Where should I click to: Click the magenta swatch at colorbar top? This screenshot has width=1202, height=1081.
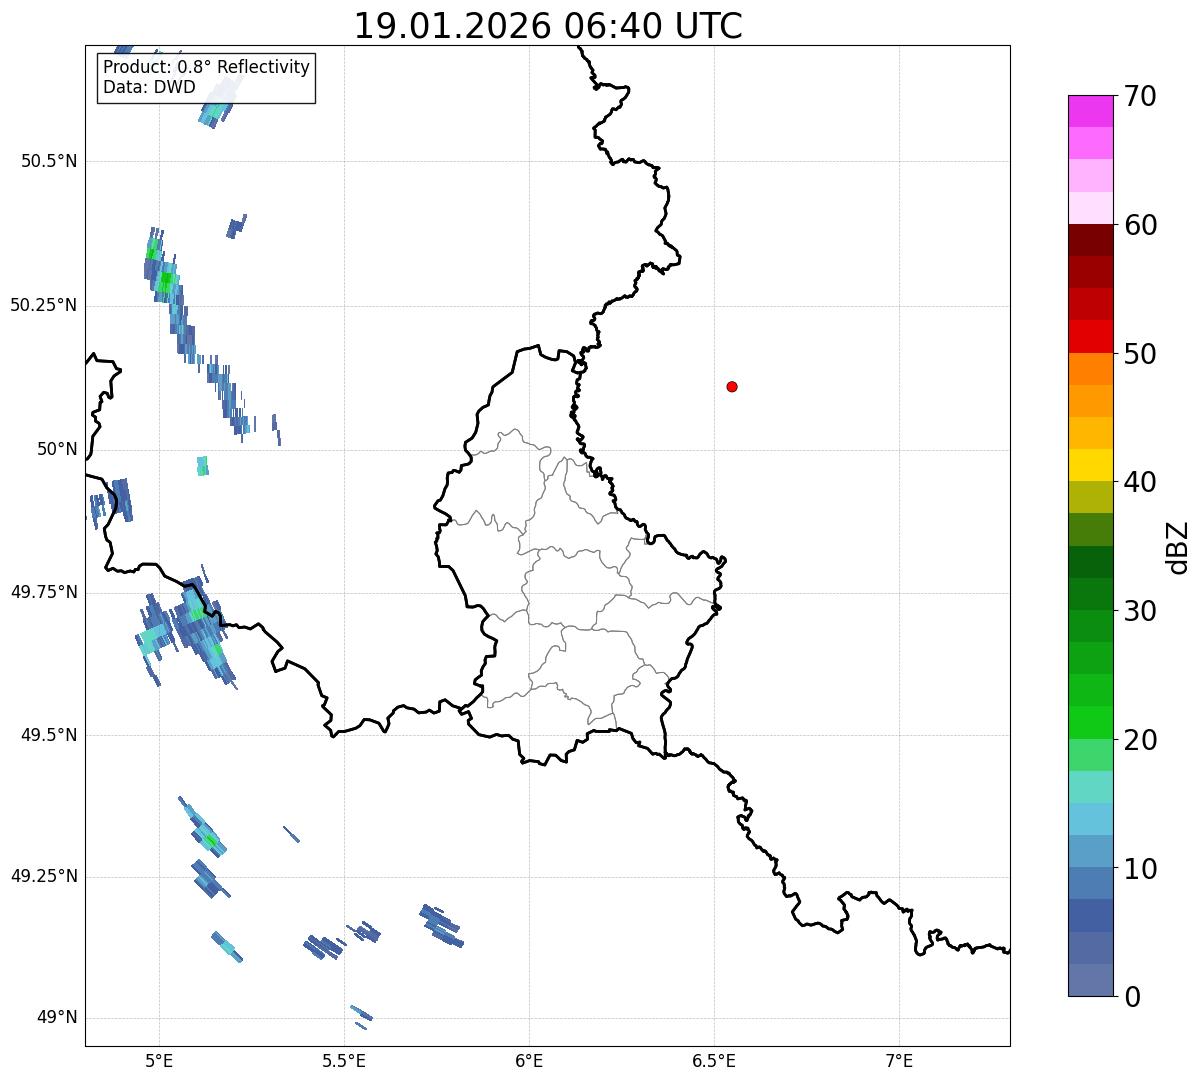pos(1091,111)
